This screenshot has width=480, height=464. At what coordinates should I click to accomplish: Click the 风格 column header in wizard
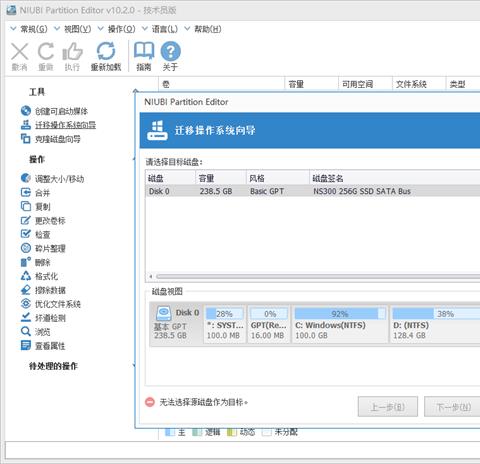[278, 178]
